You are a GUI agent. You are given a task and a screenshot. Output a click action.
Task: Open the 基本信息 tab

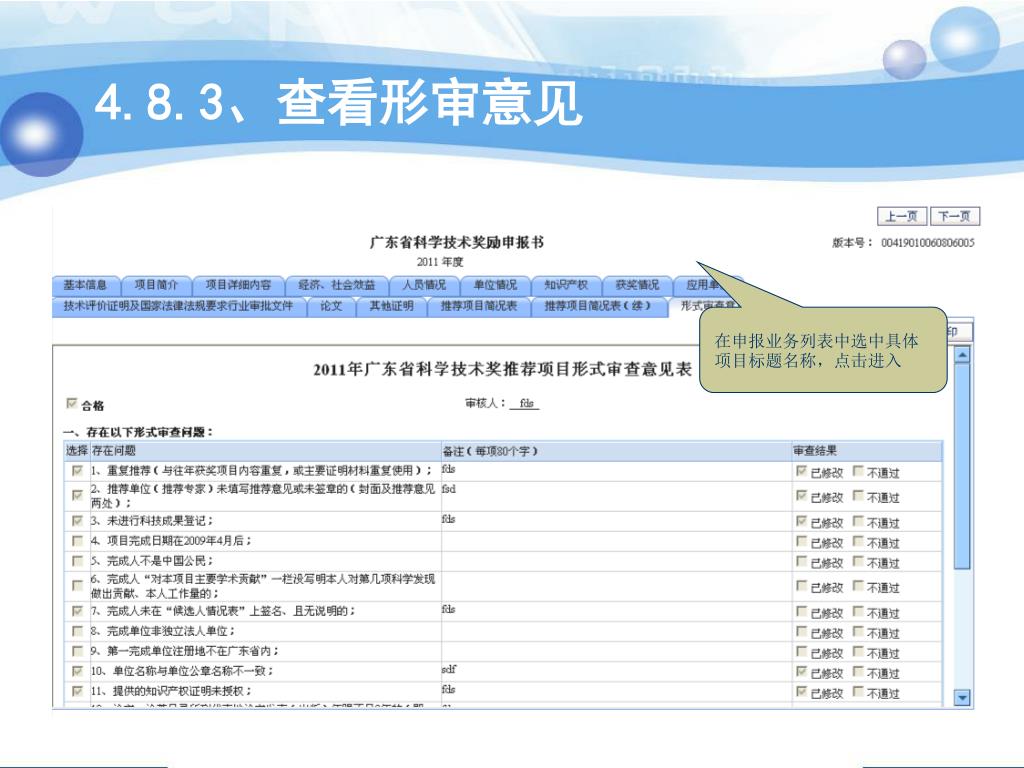pyautogui.click(x=86, y=285)
